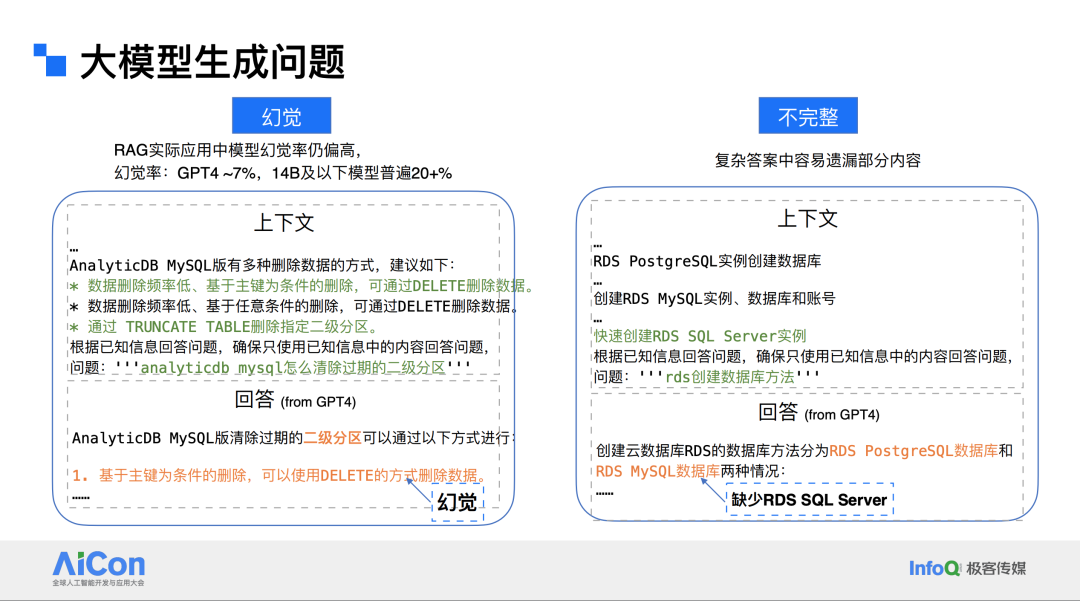Click the left panel 上下文 heading
Image resolution: width=1080 pixels, height=601 pixels.
(284, 222)
